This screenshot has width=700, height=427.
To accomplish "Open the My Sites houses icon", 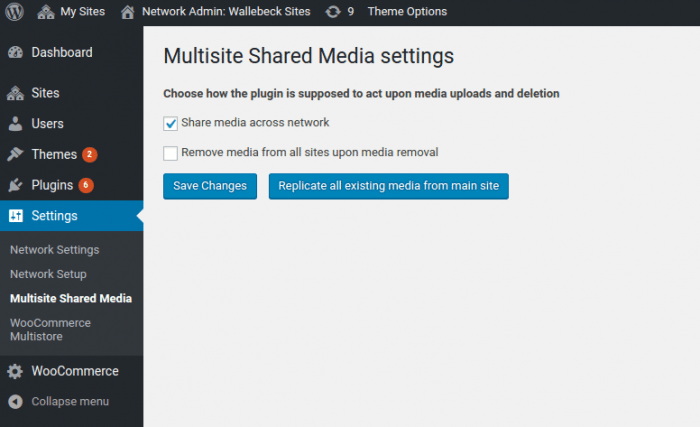I will click(x=46, y=12).
